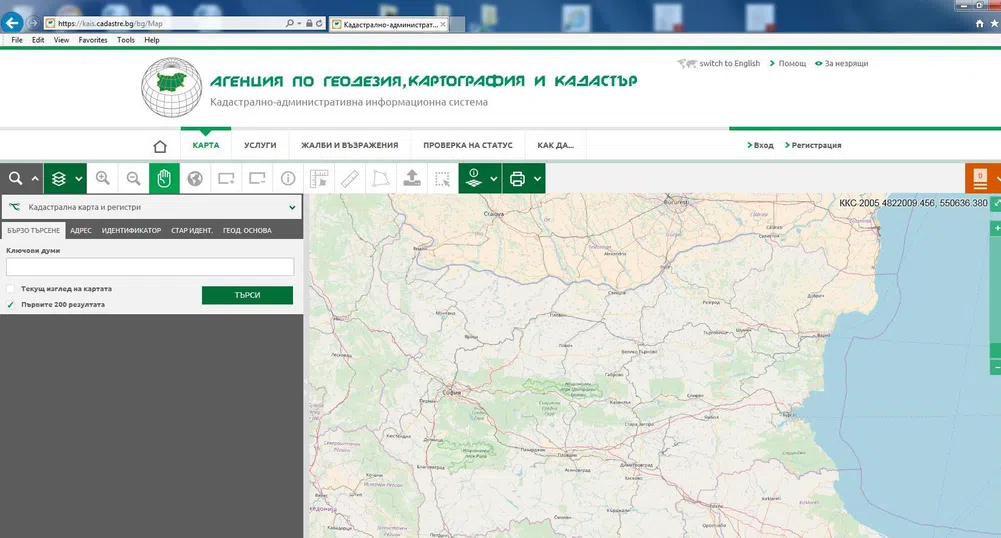
Task: Select the draw polygon tool
Action: tap(381, 179)
